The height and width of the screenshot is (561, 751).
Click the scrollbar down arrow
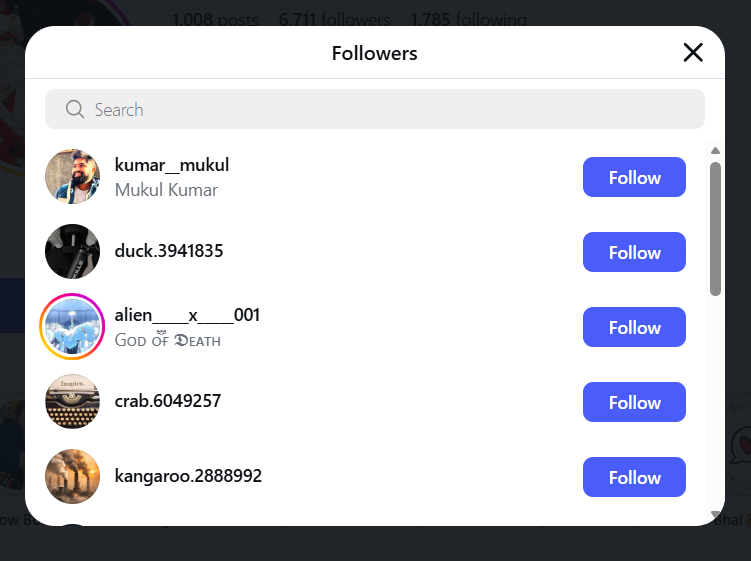tap(715, 516)
